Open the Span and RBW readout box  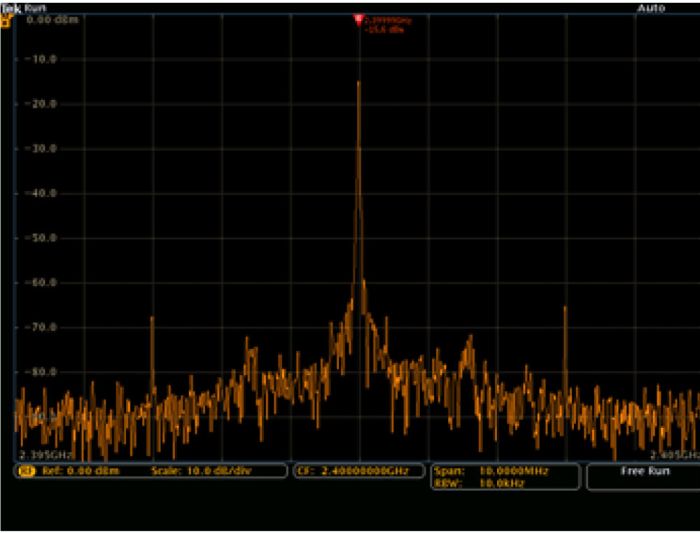pos(505,477)
